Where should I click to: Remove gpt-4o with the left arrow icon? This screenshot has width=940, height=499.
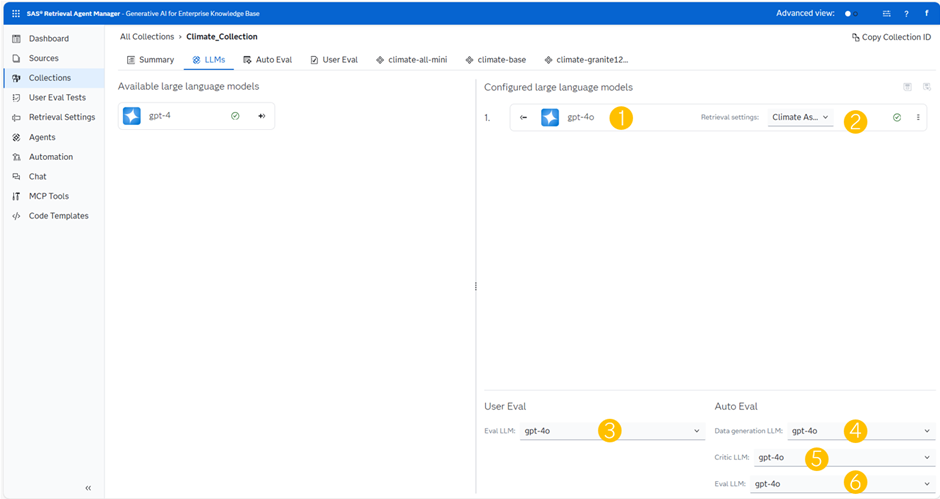click(x=523, y=118)
